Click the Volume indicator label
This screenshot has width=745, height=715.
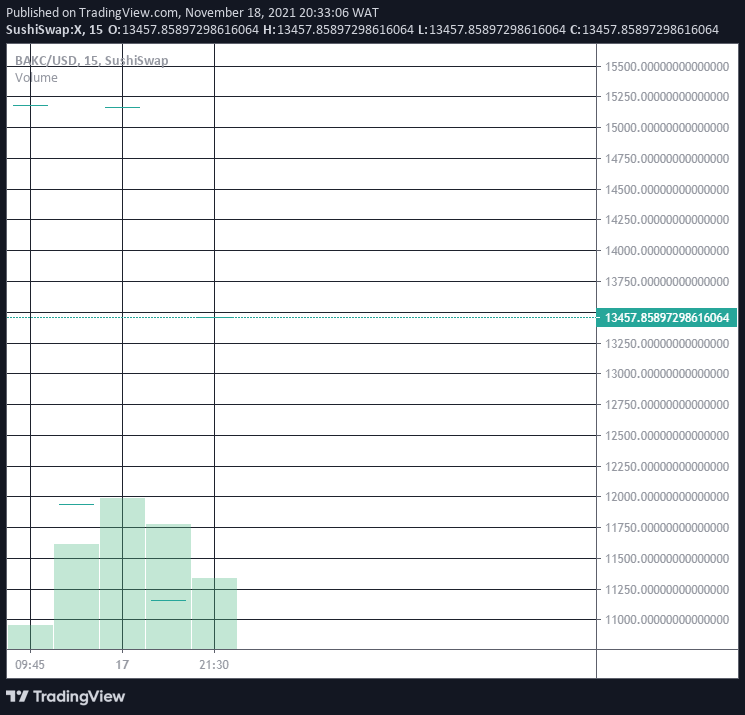[36, 77]
